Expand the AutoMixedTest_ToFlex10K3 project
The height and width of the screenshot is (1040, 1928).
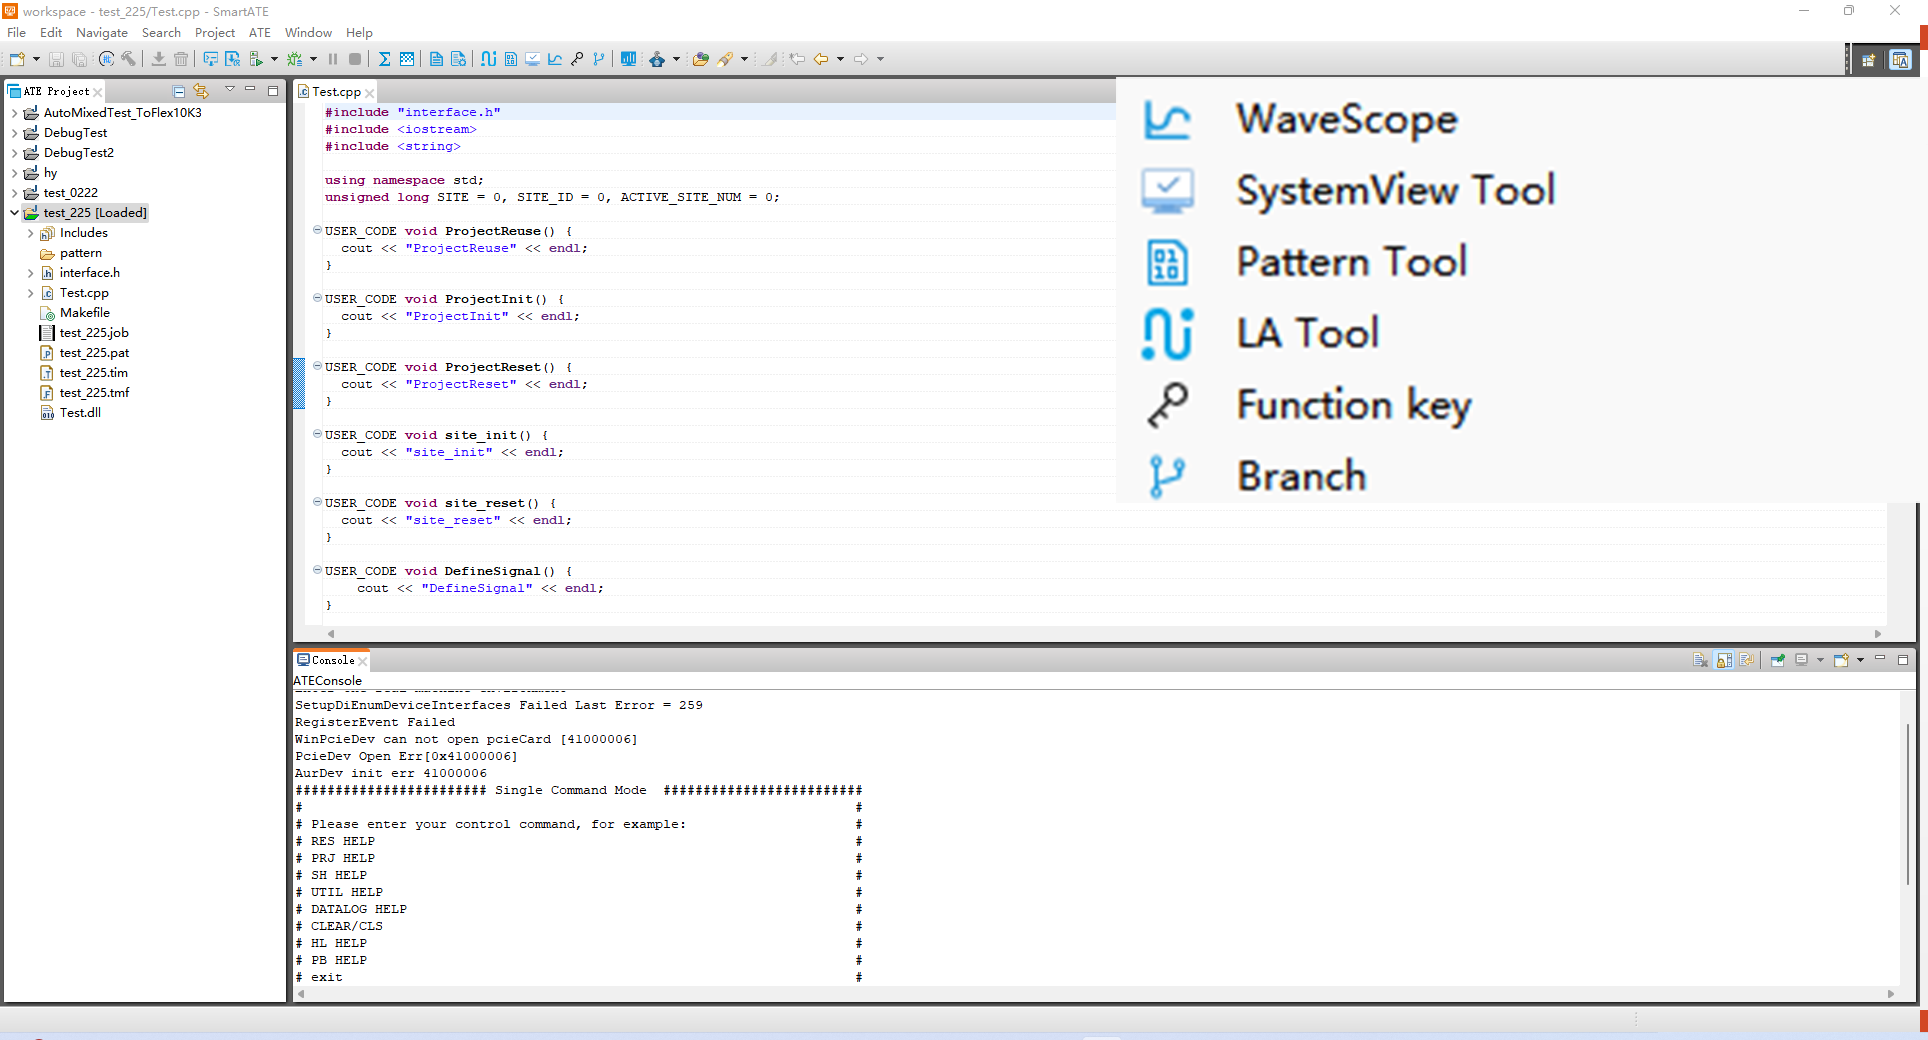coord(14,113)
